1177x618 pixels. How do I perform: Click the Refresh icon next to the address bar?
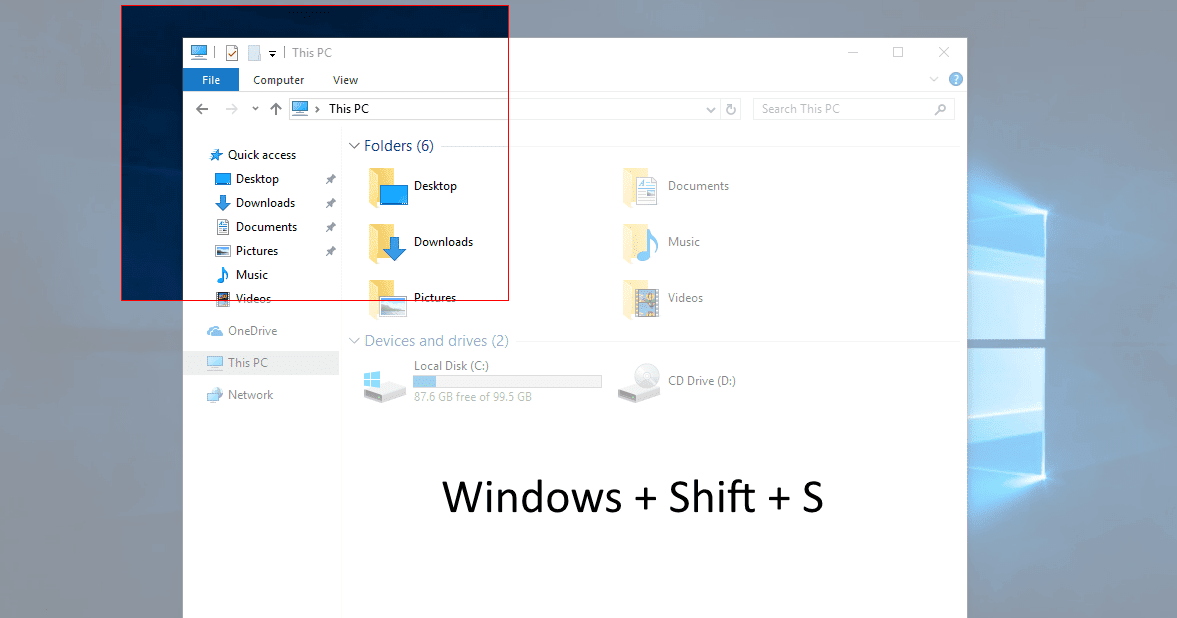coord(731,108)
